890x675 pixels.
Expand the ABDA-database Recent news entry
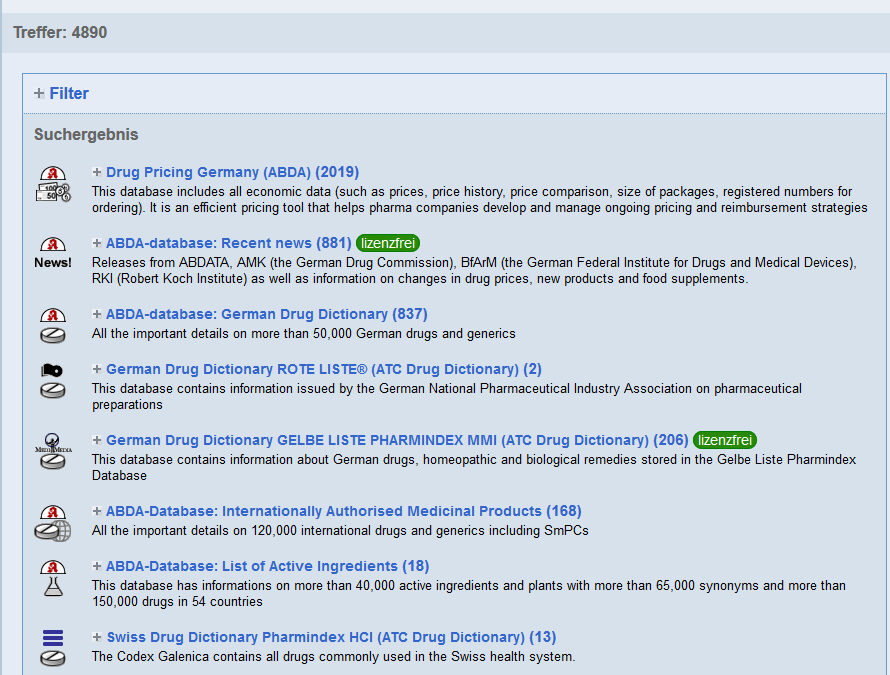[97, 243]
